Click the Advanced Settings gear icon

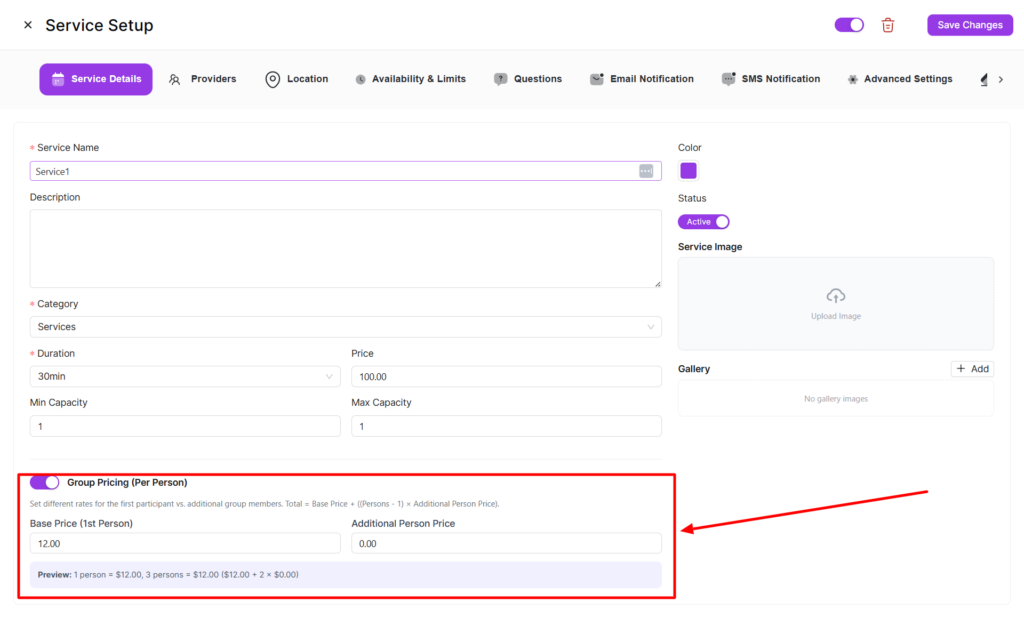tap(852, 79)
